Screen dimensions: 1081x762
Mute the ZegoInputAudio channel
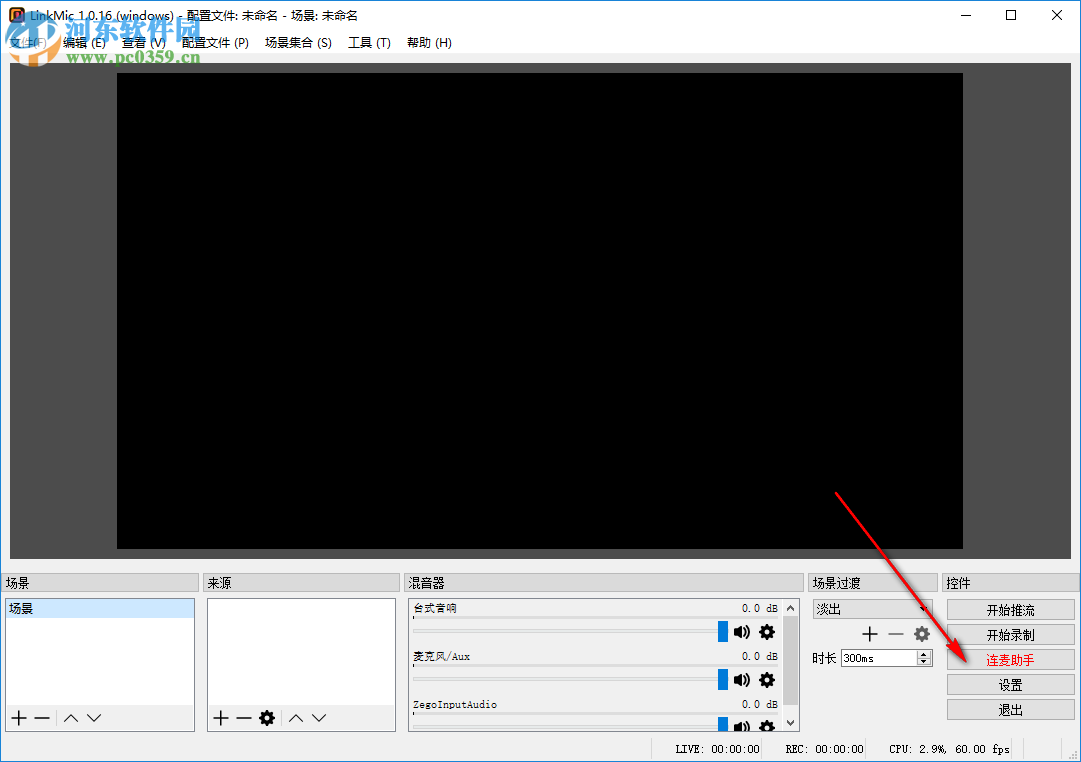click(x=742, y=725)
